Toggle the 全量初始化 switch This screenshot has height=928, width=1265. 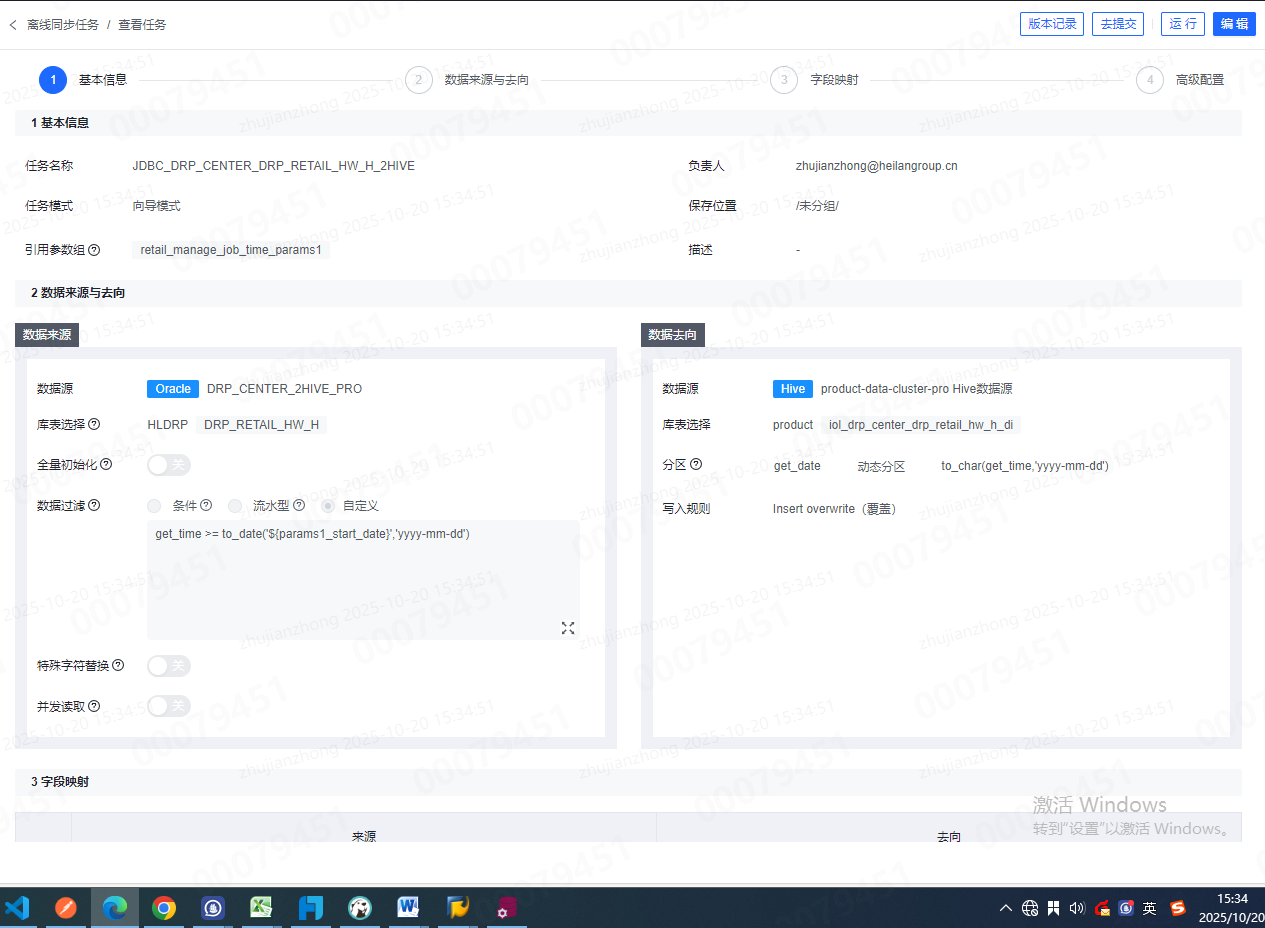(168, 465)
